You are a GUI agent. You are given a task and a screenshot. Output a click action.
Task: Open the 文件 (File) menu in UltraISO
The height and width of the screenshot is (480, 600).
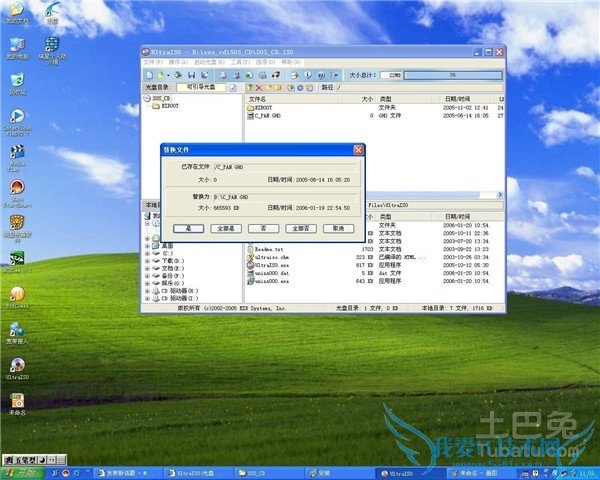[x=152, y=62]
